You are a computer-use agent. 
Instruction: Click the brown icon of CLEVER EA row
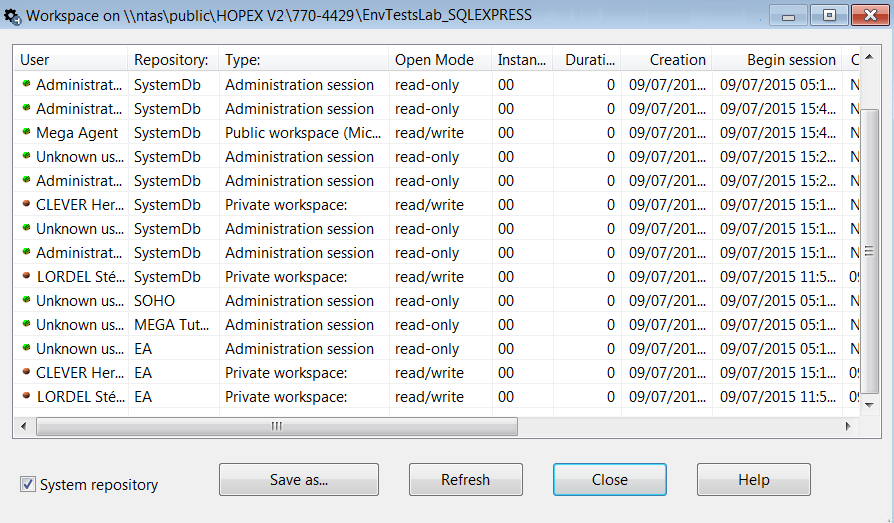[27, 372]
